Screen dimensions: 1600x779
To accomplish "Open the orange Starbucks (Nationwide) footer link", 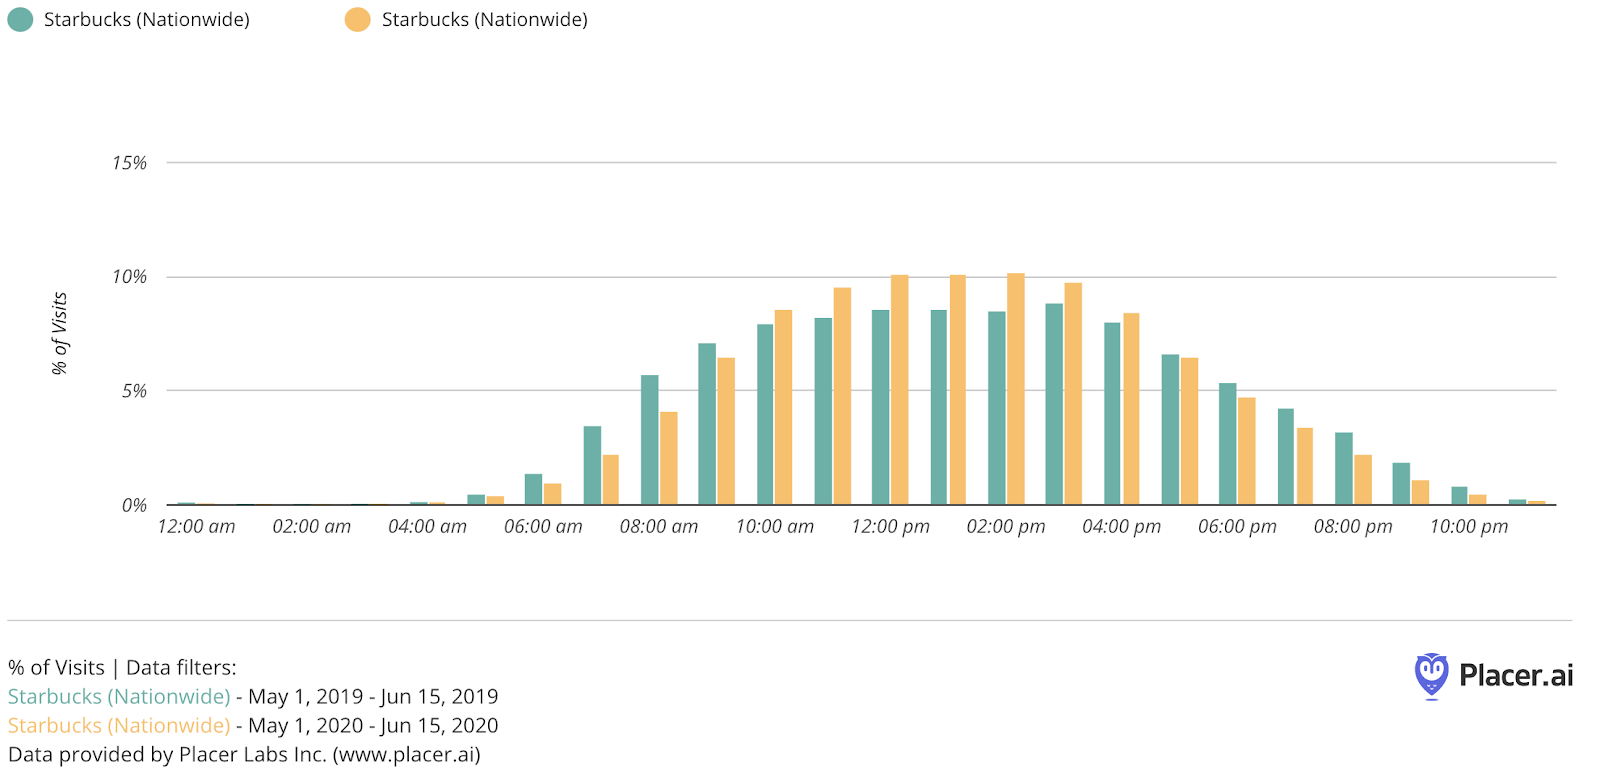I will coord(119,725).
